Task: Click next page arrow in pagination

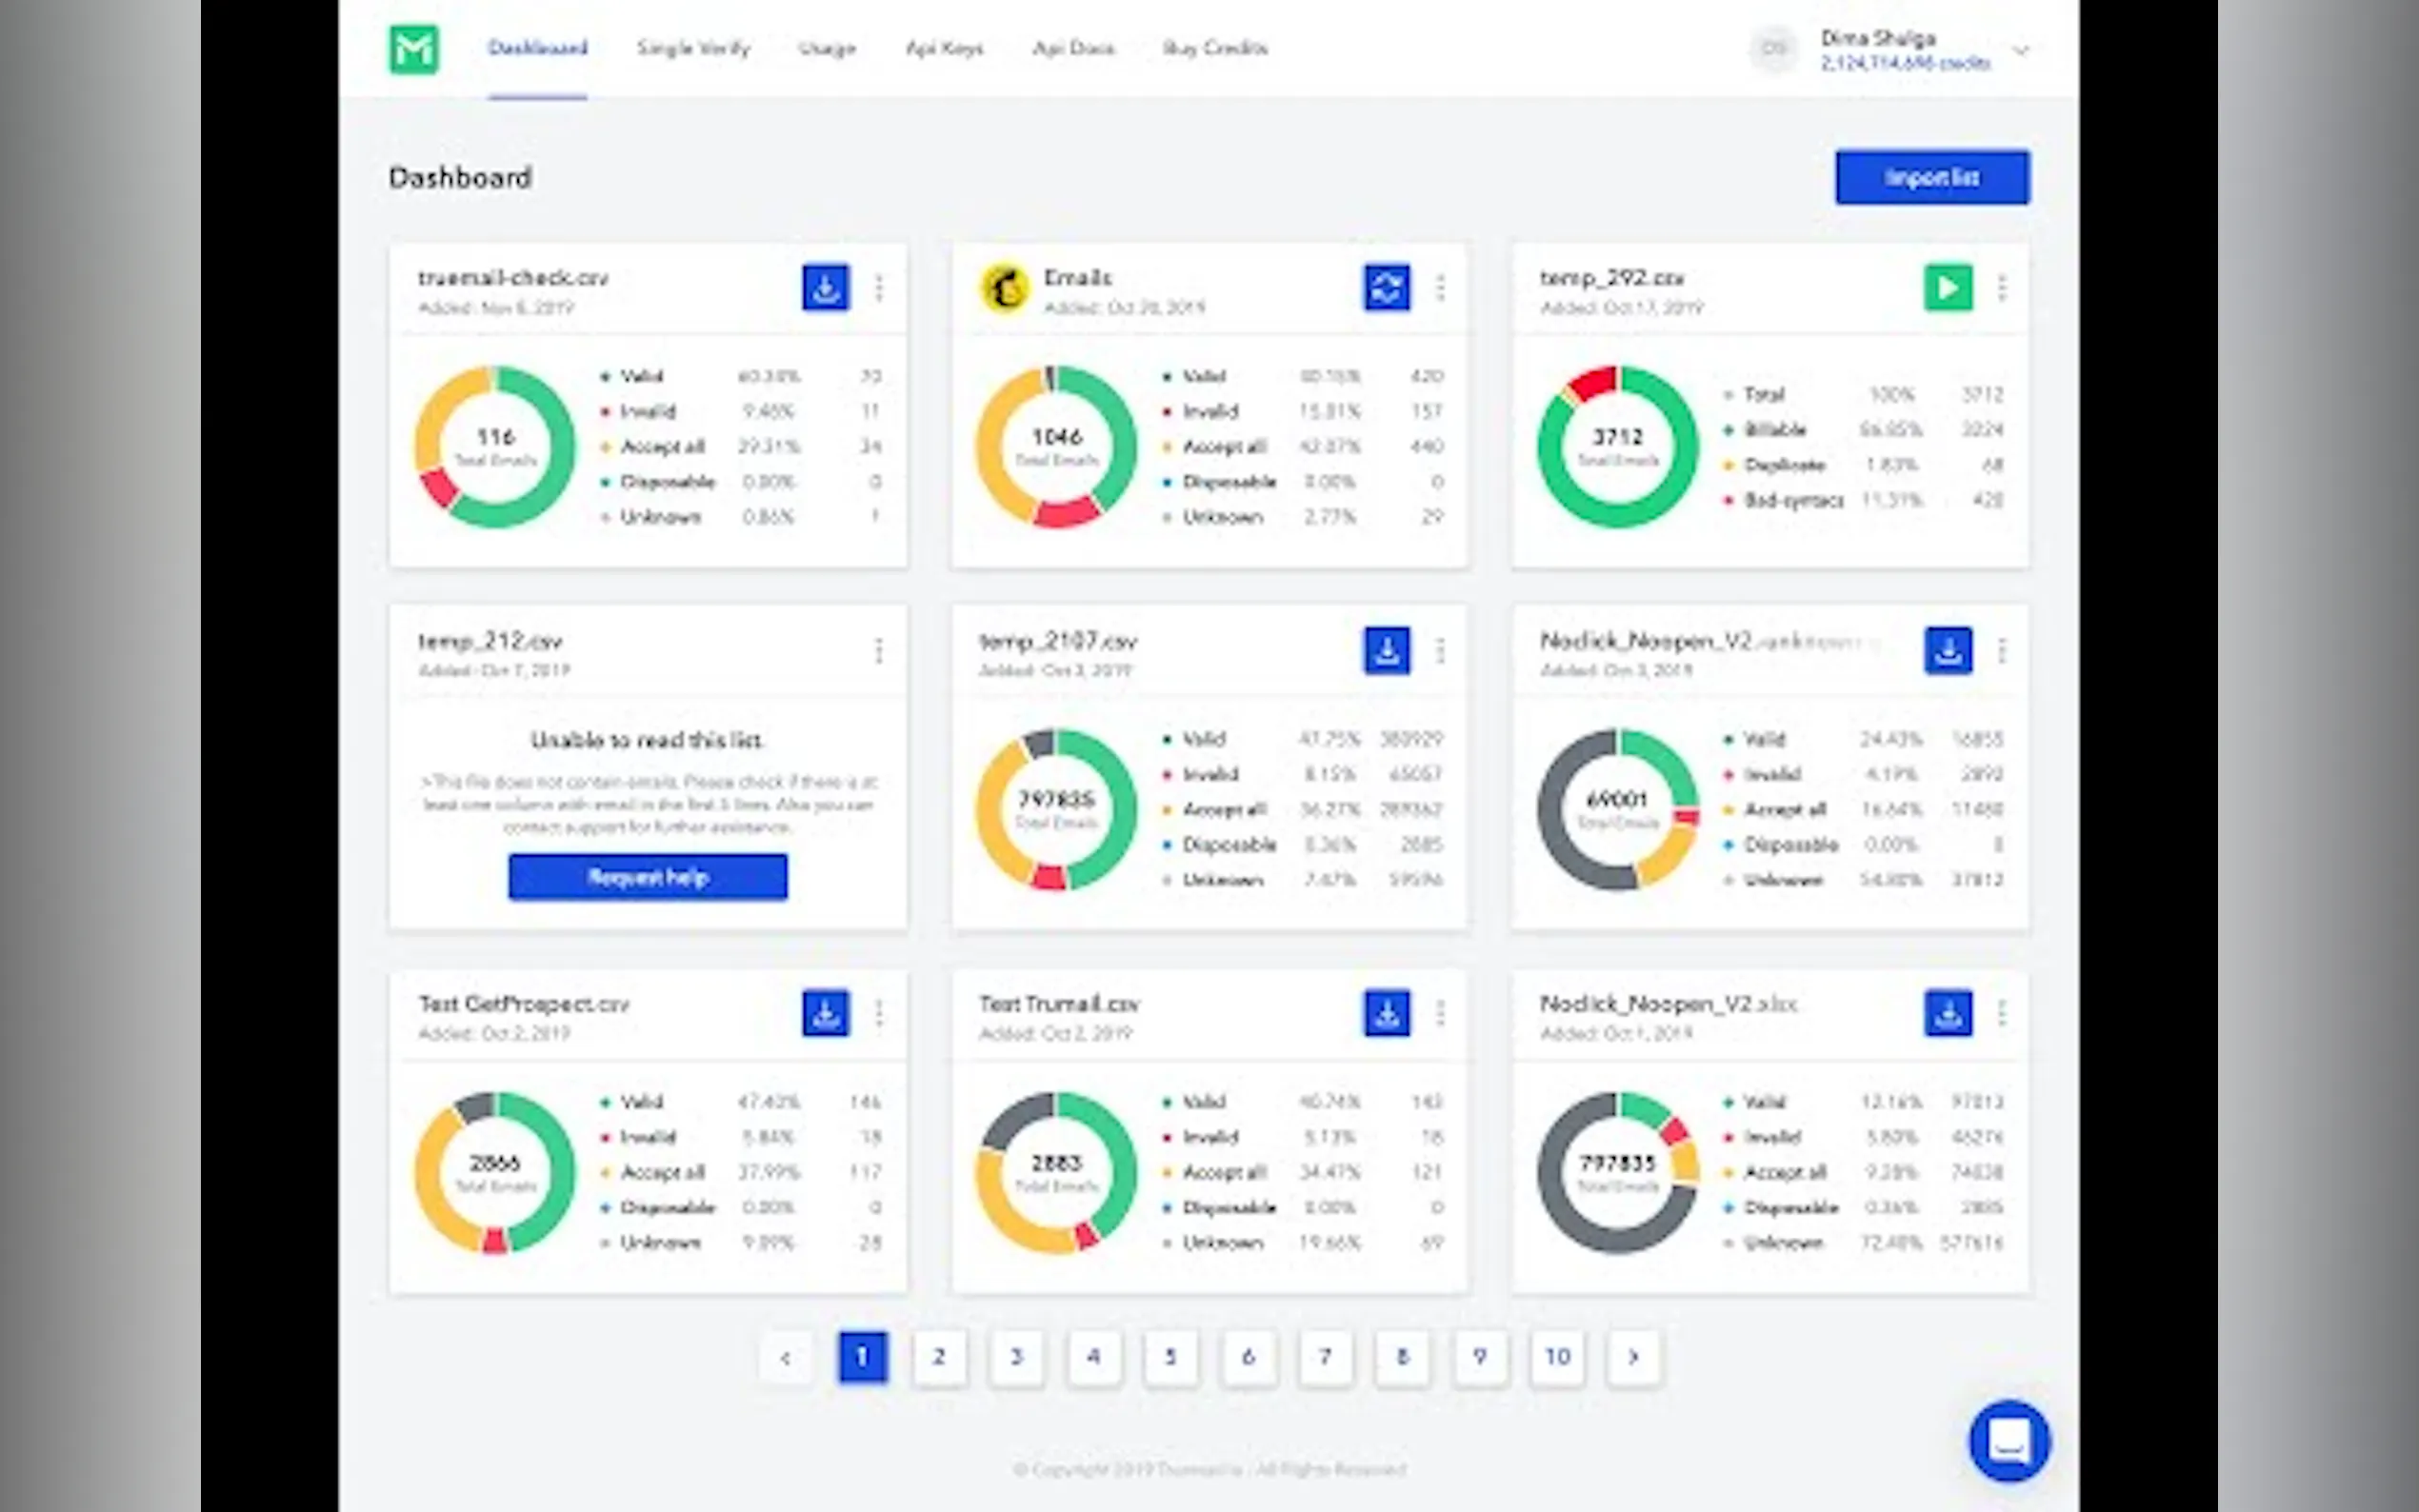Action: click(1633, 1356)
